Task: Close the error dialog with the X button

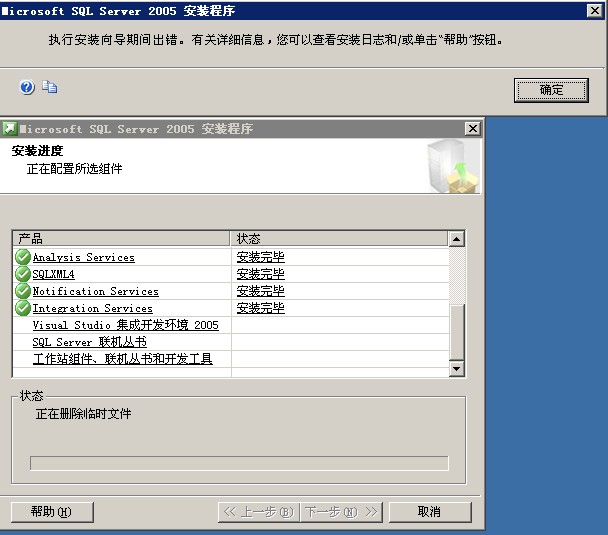Action: coord(594,10)
